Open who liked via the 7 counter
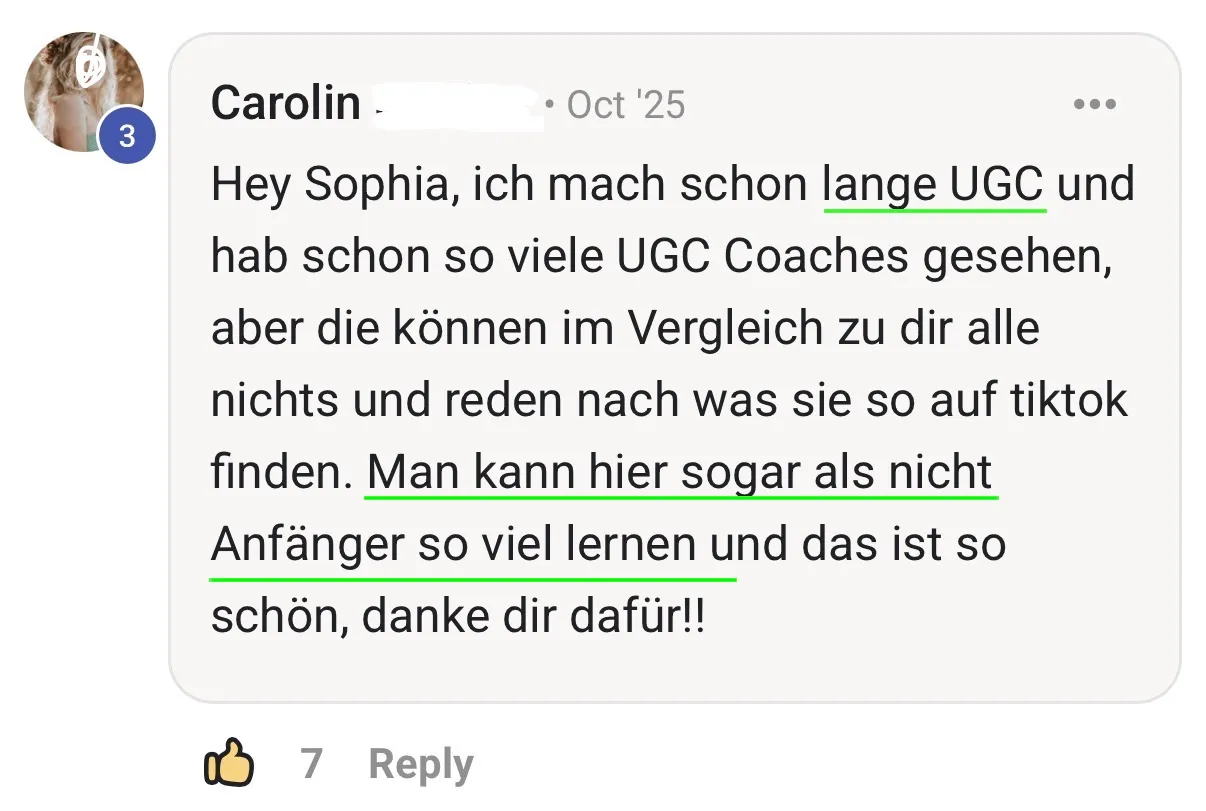This screenshot has height=811, width=1206. pyautogui.click(x=312, y=762)
